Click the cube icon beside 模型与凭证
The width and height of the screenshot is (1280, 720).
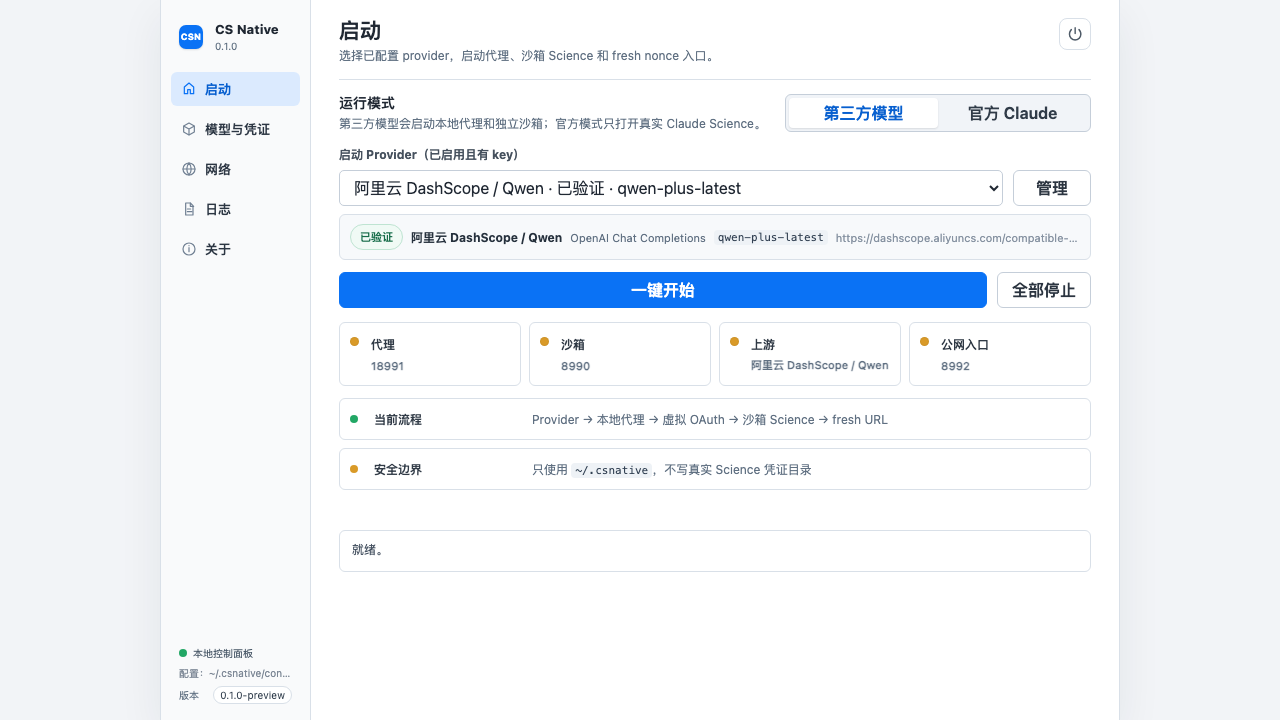(189, 129)
